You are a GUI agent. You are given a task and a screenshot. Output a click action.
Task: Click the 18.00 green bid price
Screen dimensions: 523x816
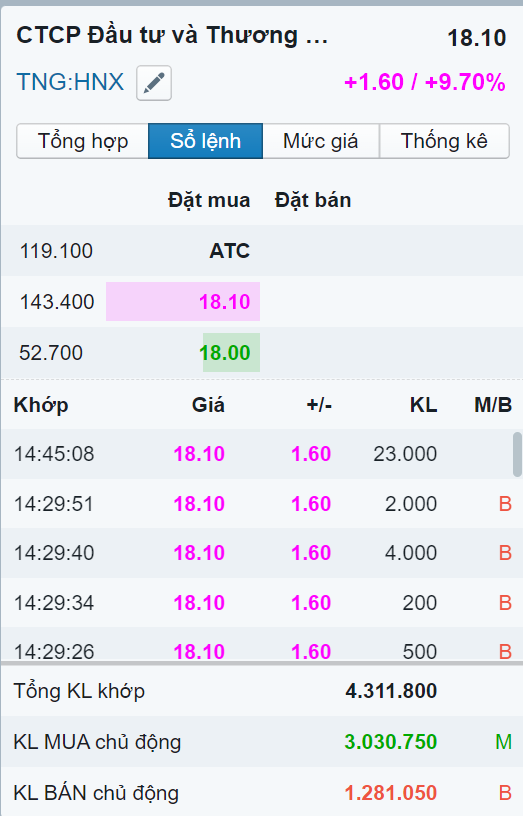[225, 353]
